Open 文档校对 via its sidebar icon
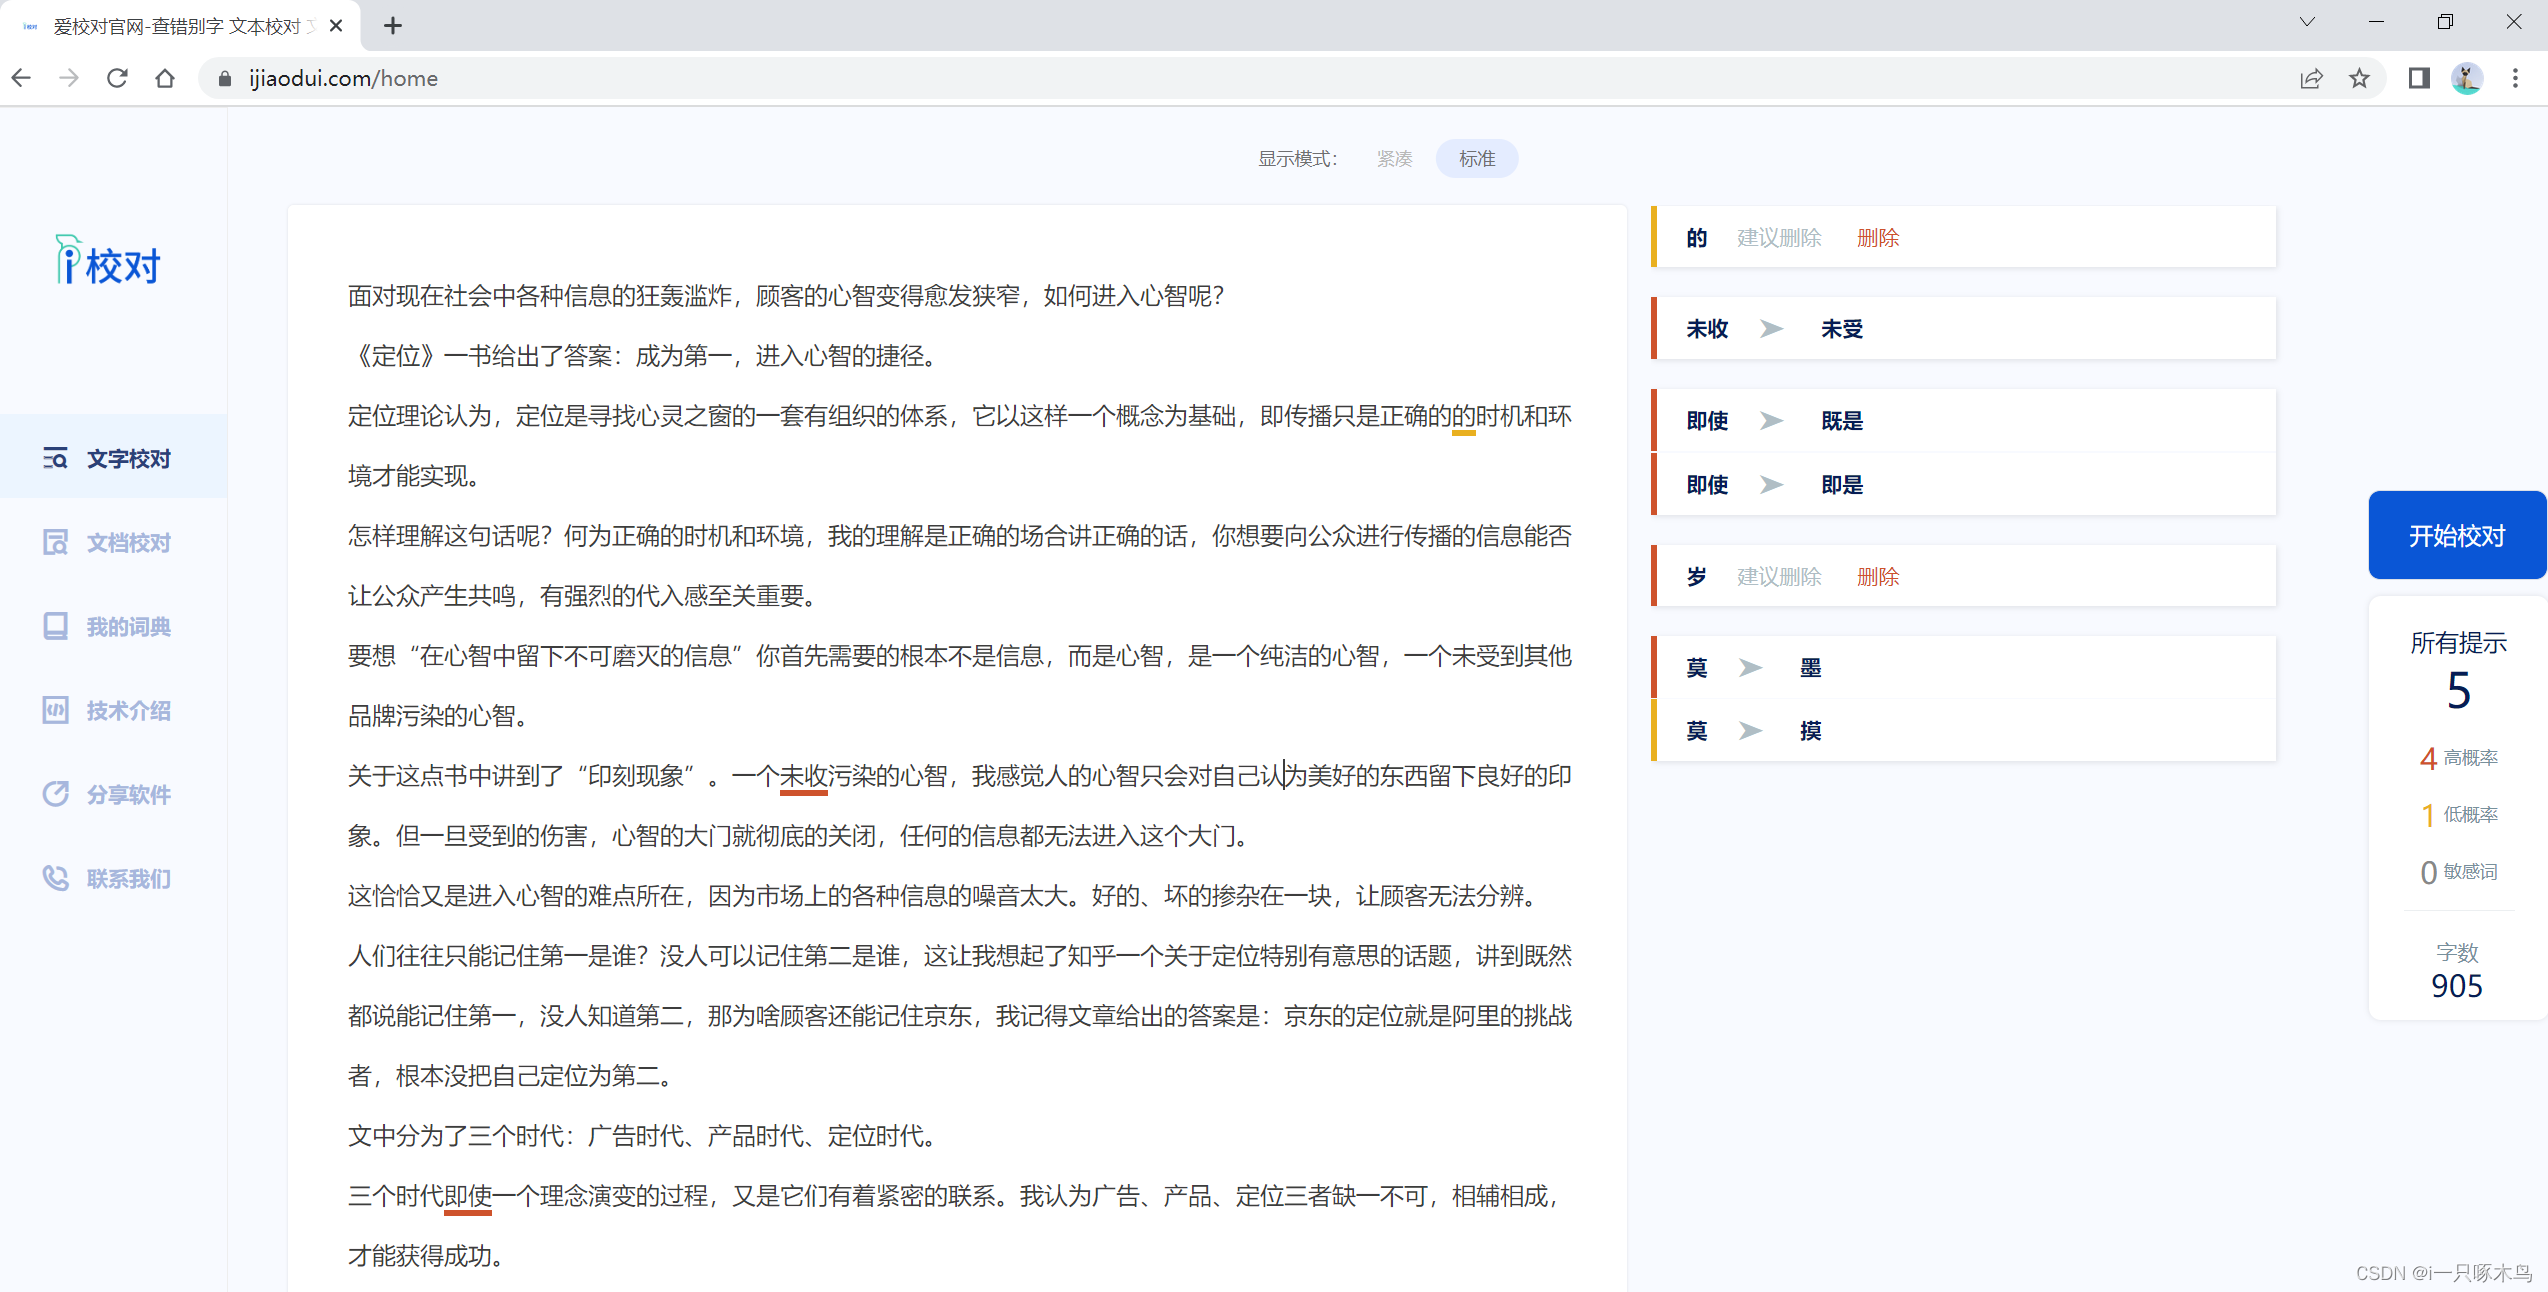2548x1292 pixels. [x=55, y=543]
